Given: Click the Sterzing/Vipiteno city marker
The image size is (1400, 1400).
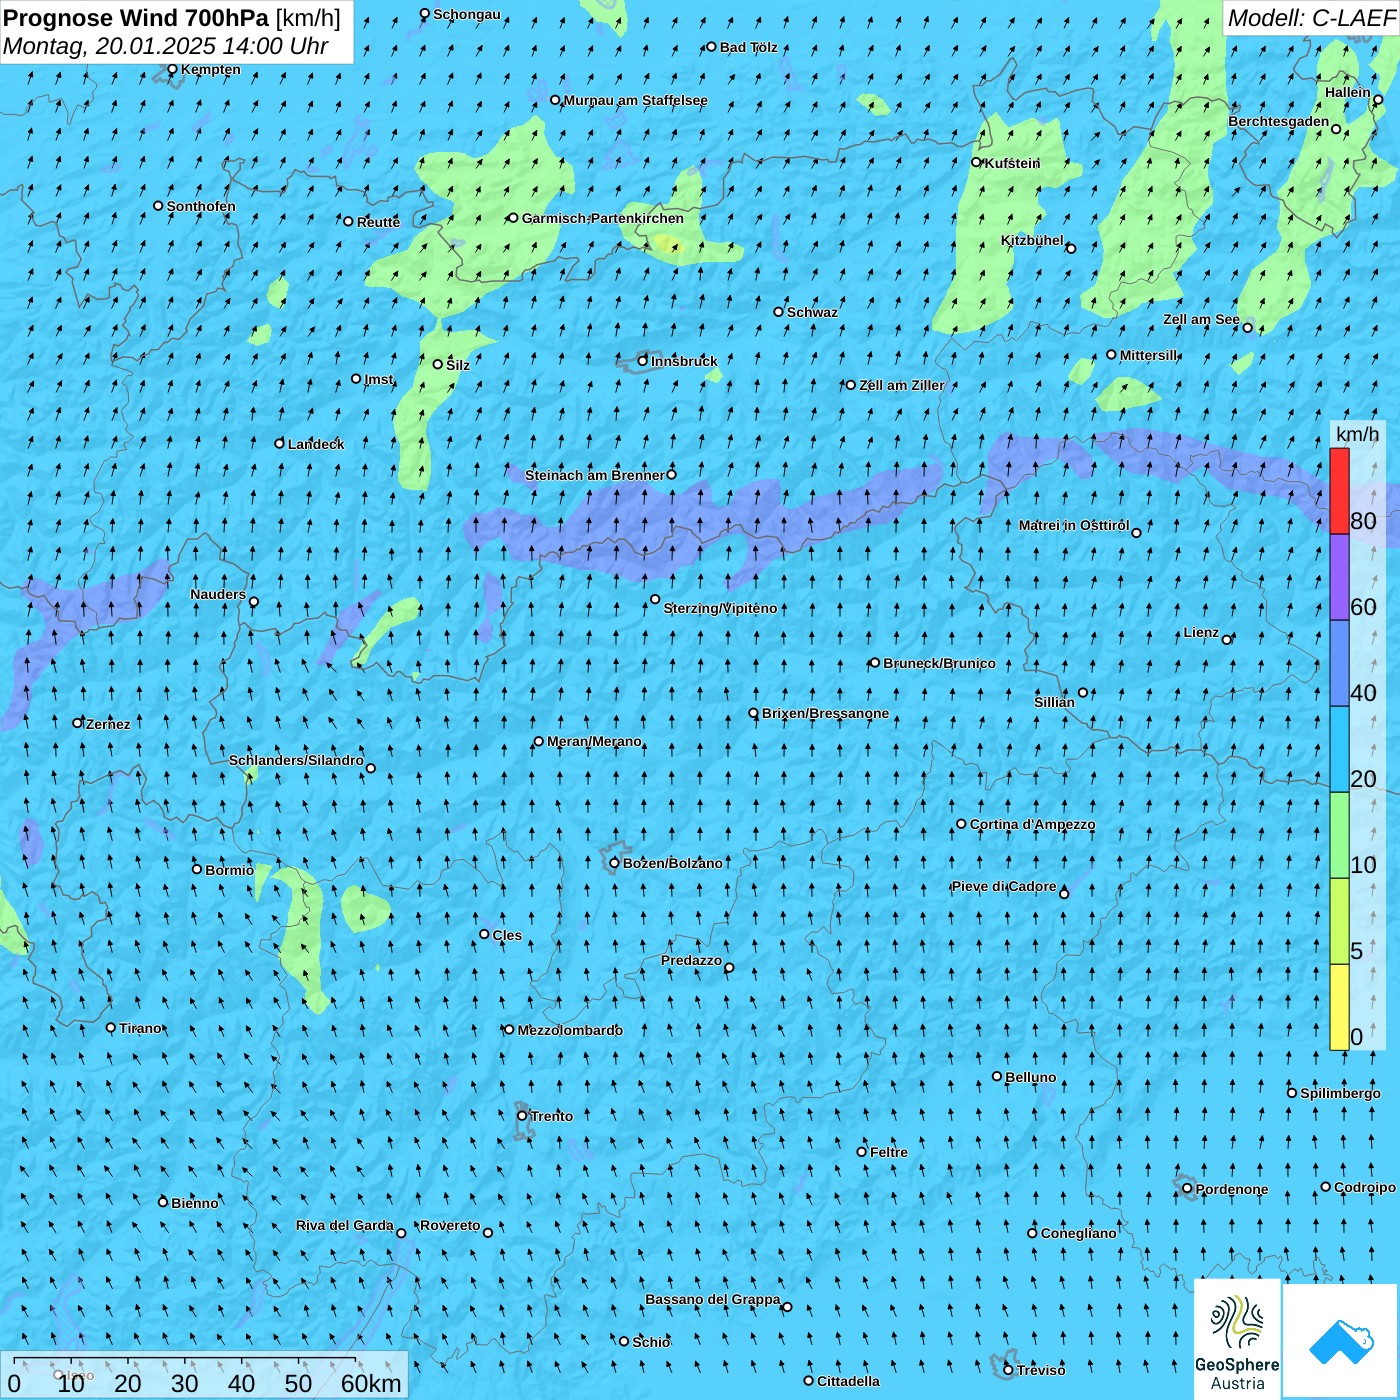Looking at the screenshot, I should 655,600.
